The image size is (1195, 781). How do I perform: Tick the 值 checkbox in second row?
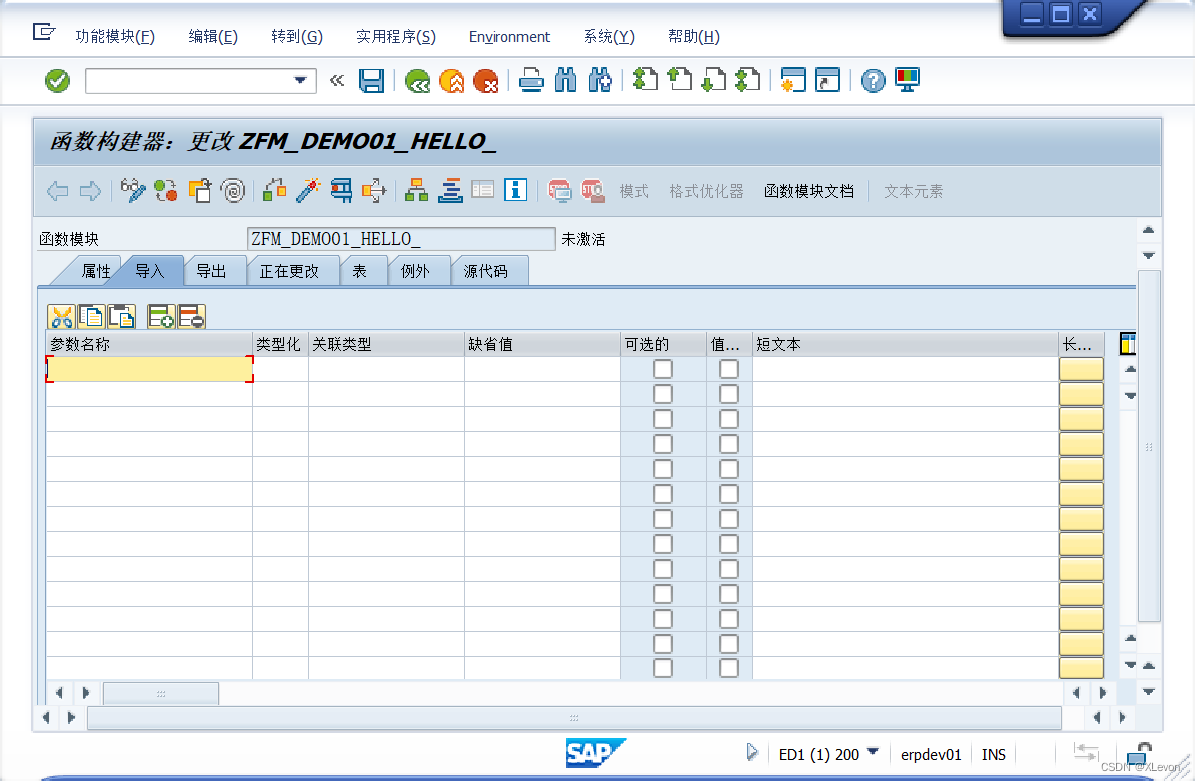[x=729, y=394]
